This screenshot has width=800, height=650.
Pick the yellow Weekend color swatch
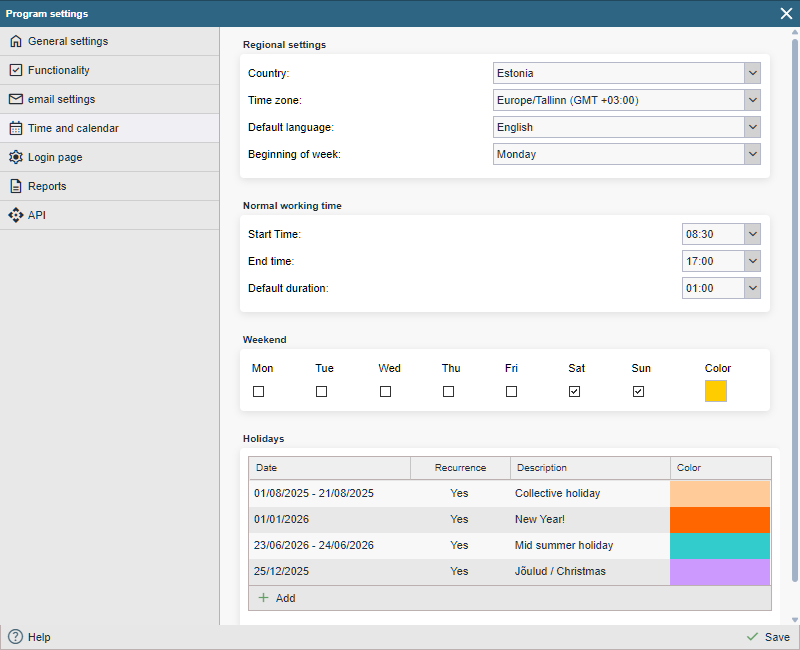tap(716, 392)
